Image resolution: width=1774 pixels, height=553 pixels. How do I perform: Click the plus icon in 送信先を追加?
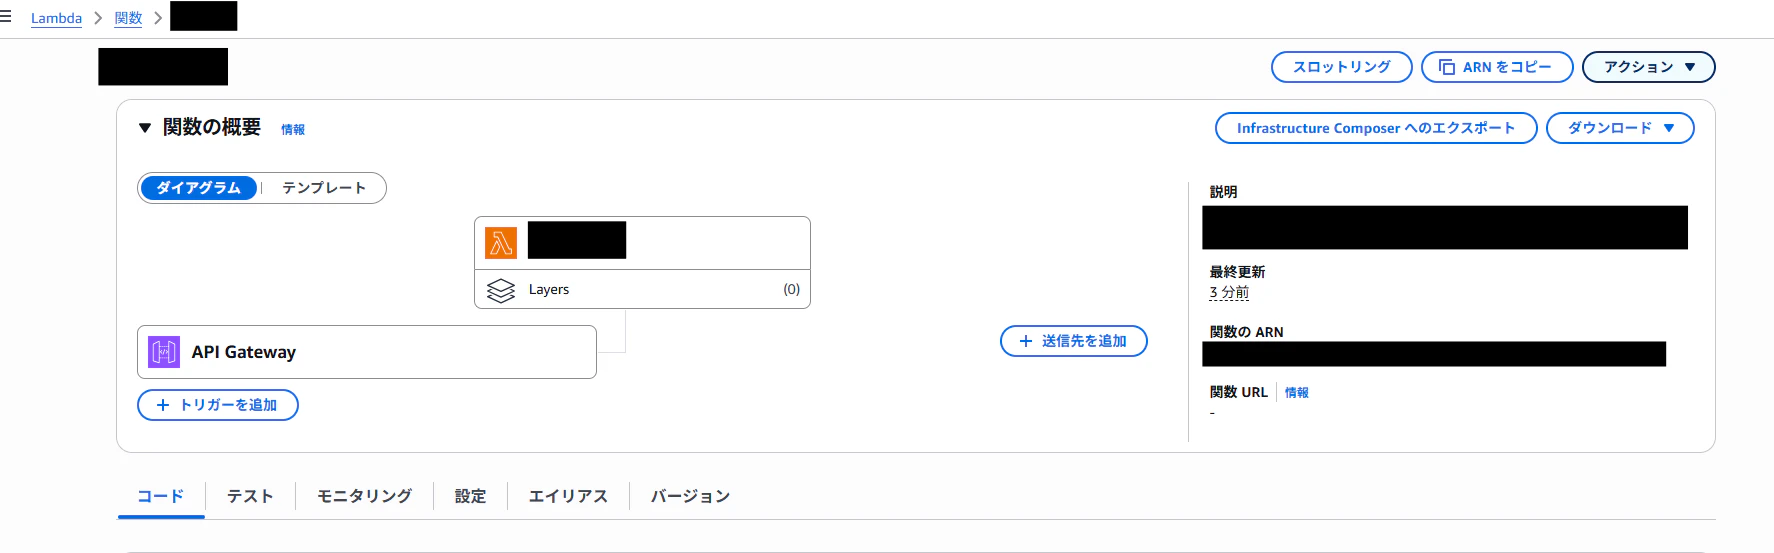click(1025, 341)
